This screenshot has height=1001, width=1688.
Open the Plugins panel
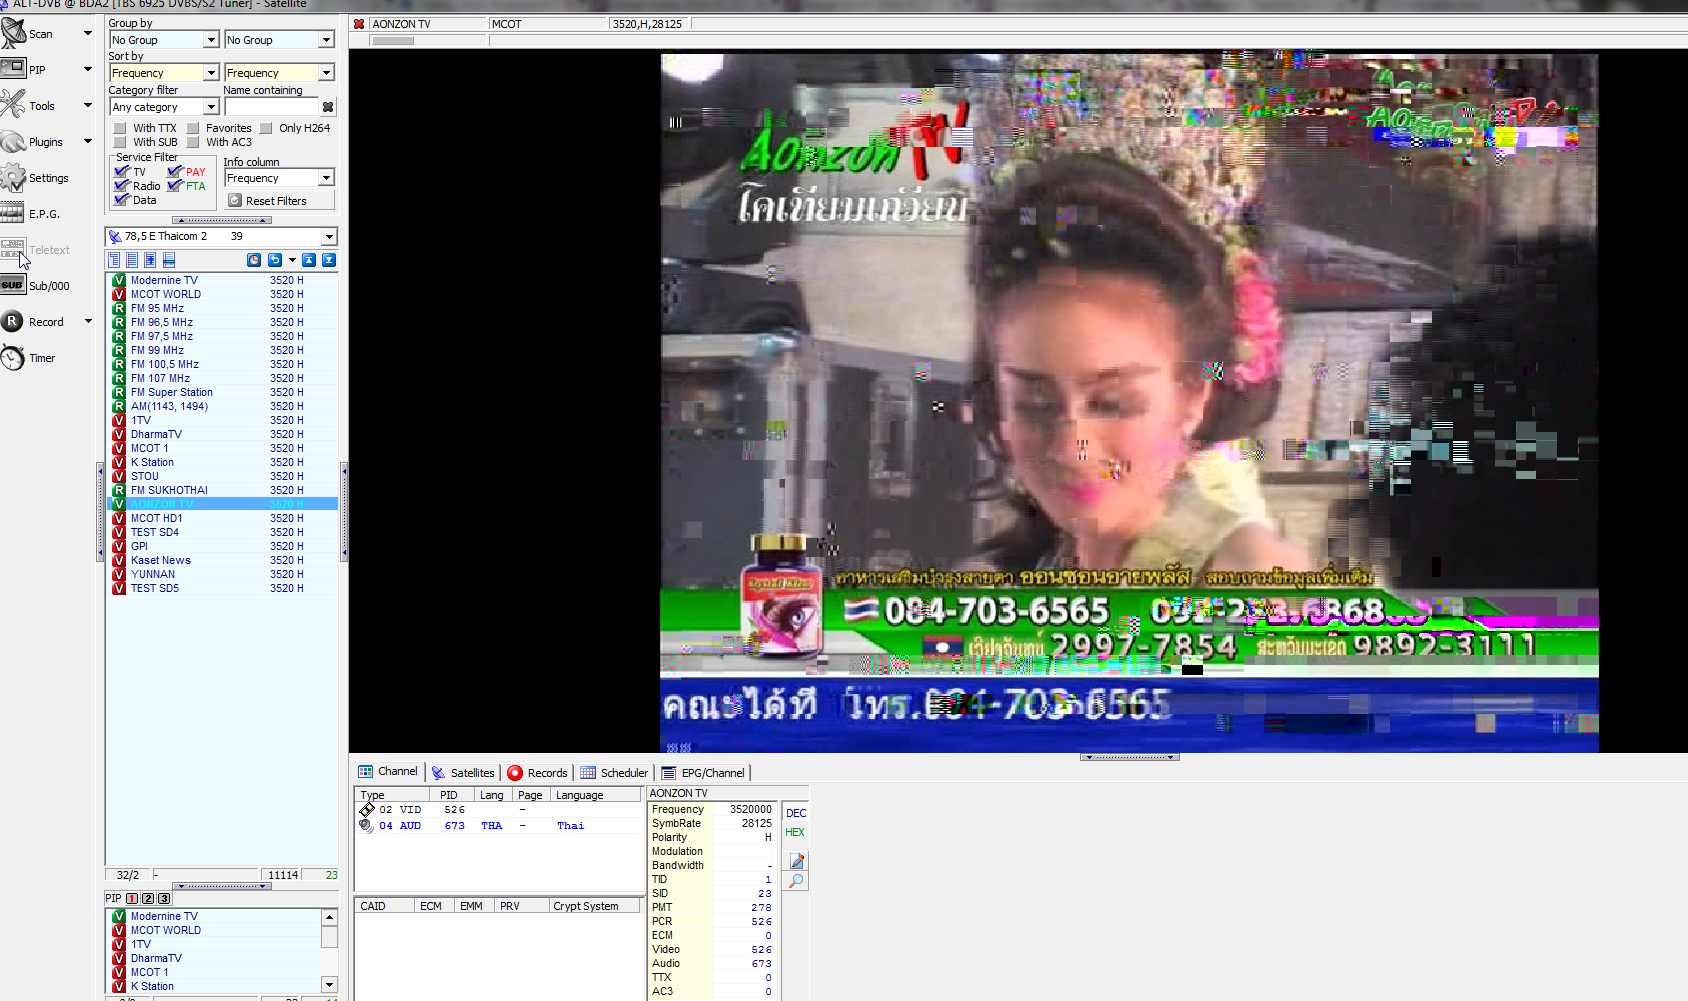[32, 142]
